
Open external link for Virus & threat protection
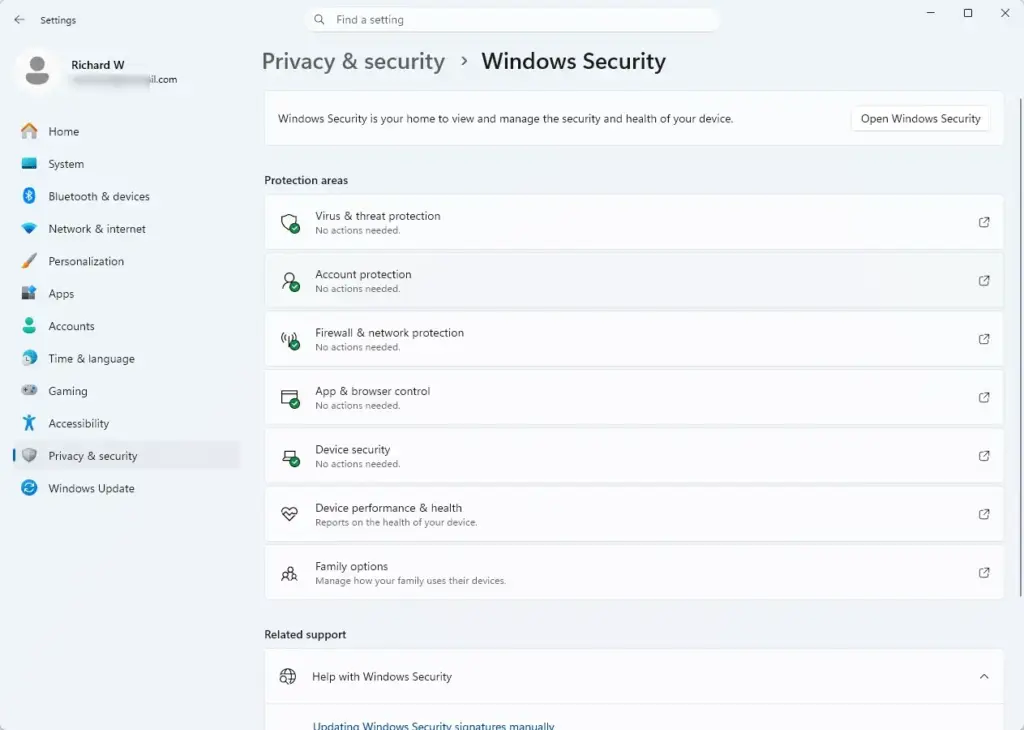984,222
